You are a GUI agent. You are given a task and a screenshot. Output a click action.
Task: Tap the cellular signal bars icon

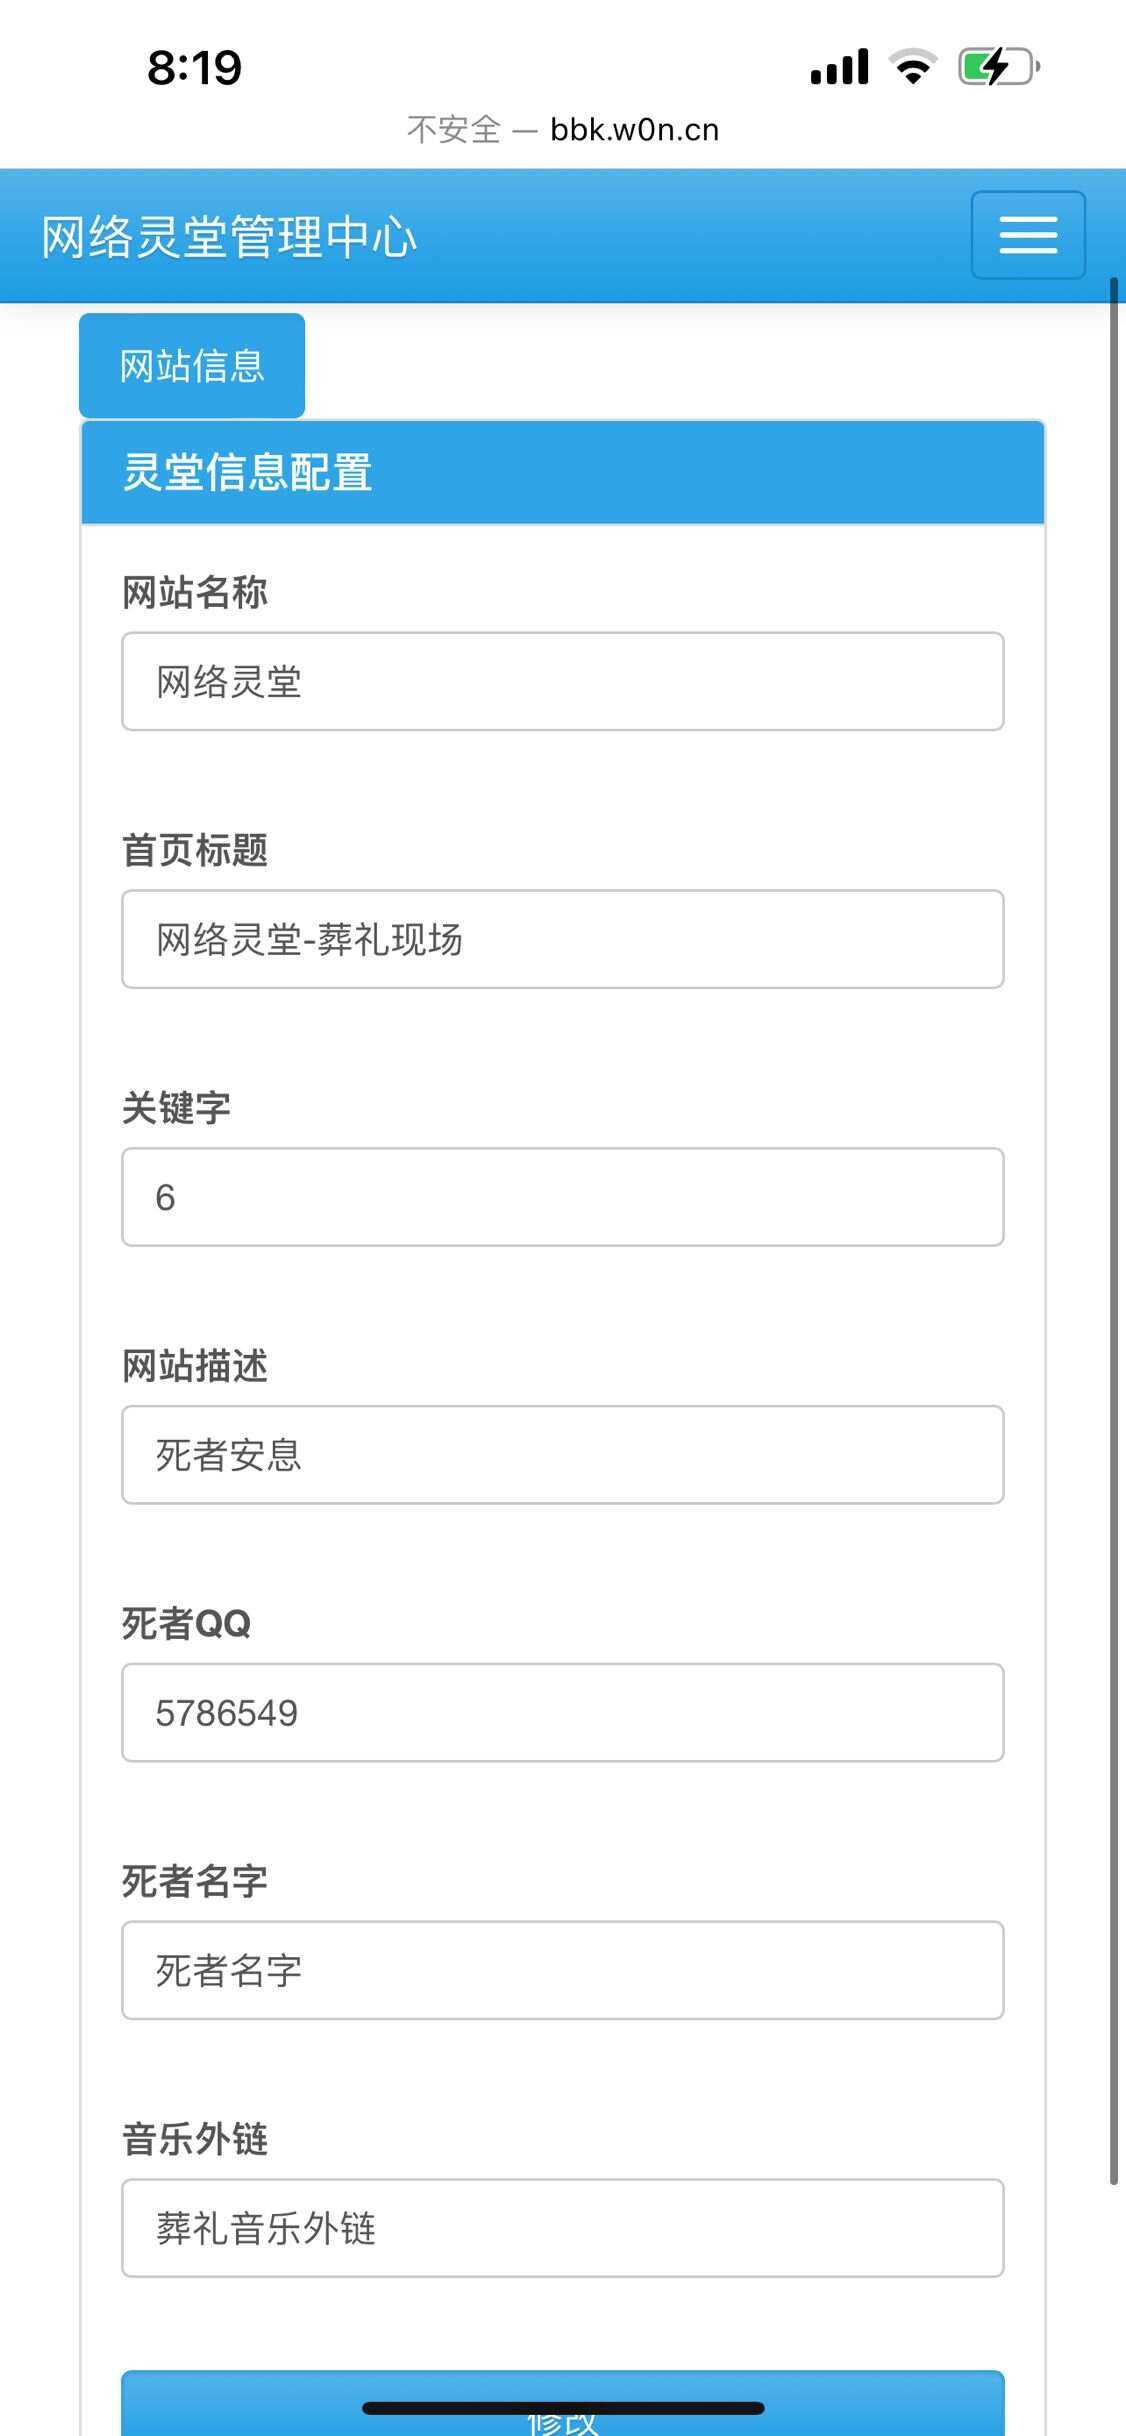(x=839, y=67)
